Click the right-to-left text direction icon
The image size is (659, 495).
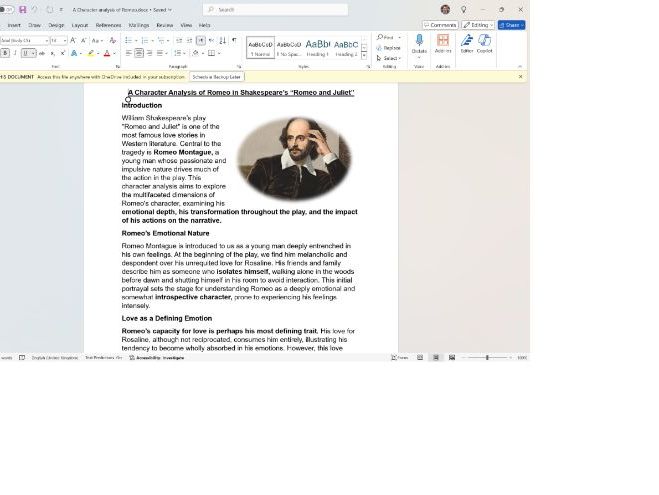(x=211, y=40)
